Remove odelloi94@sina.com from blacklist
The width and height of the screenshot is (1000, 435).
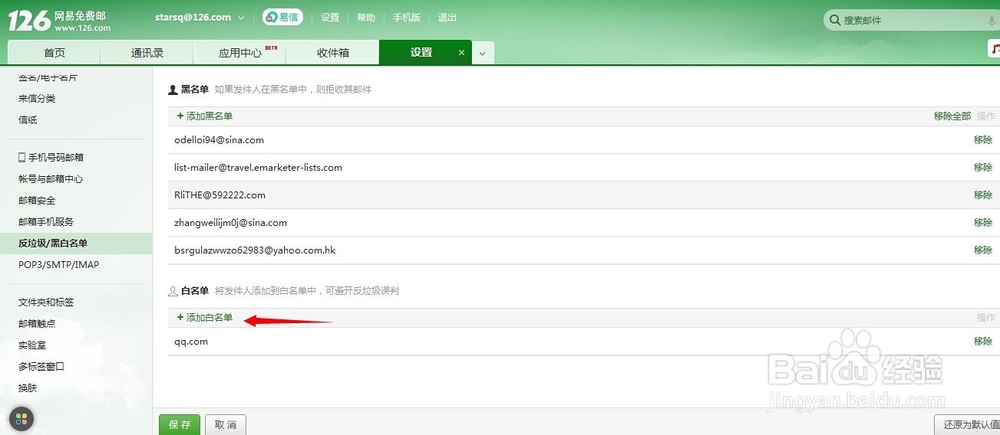click(983, 140)
